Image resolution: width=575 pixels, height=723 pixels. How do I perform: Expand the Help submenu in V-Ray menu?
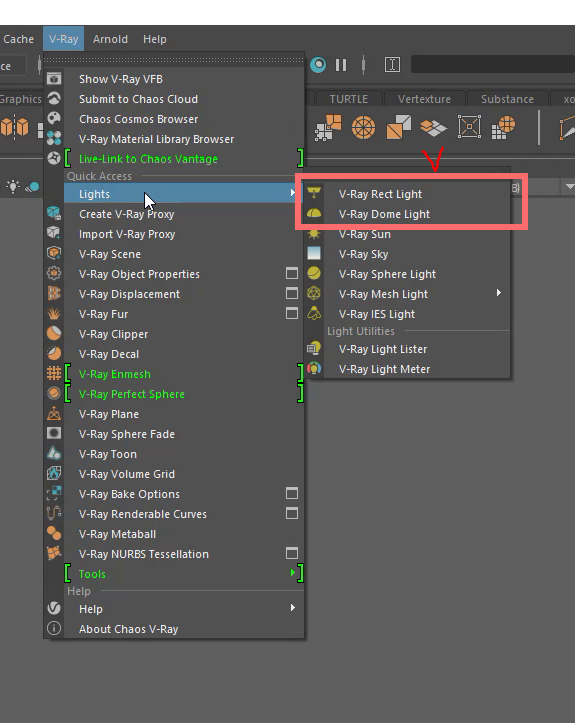click(x=184, y=609)
